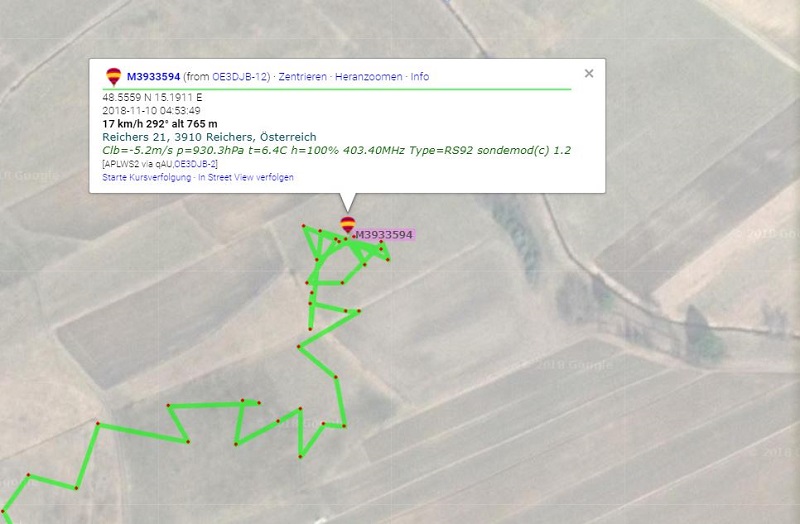Click the balloon marker on the map
Screen dimensions: 800x524
[347, 224]
